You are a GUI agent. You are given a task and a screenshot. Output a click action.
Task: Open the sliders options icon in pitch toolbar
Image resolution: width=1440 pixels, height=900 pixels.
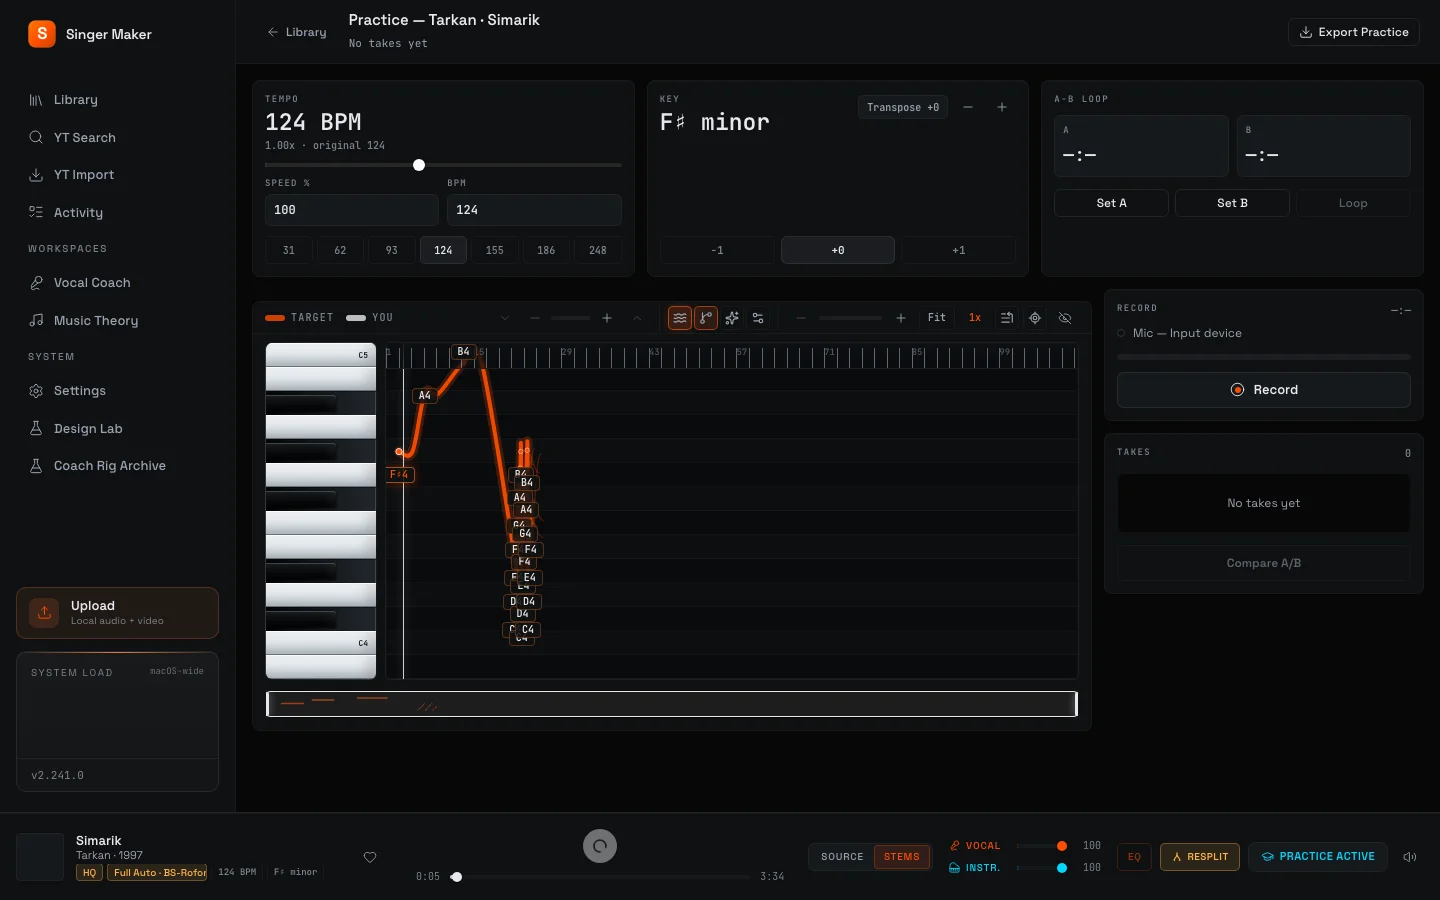coord(758,318)
